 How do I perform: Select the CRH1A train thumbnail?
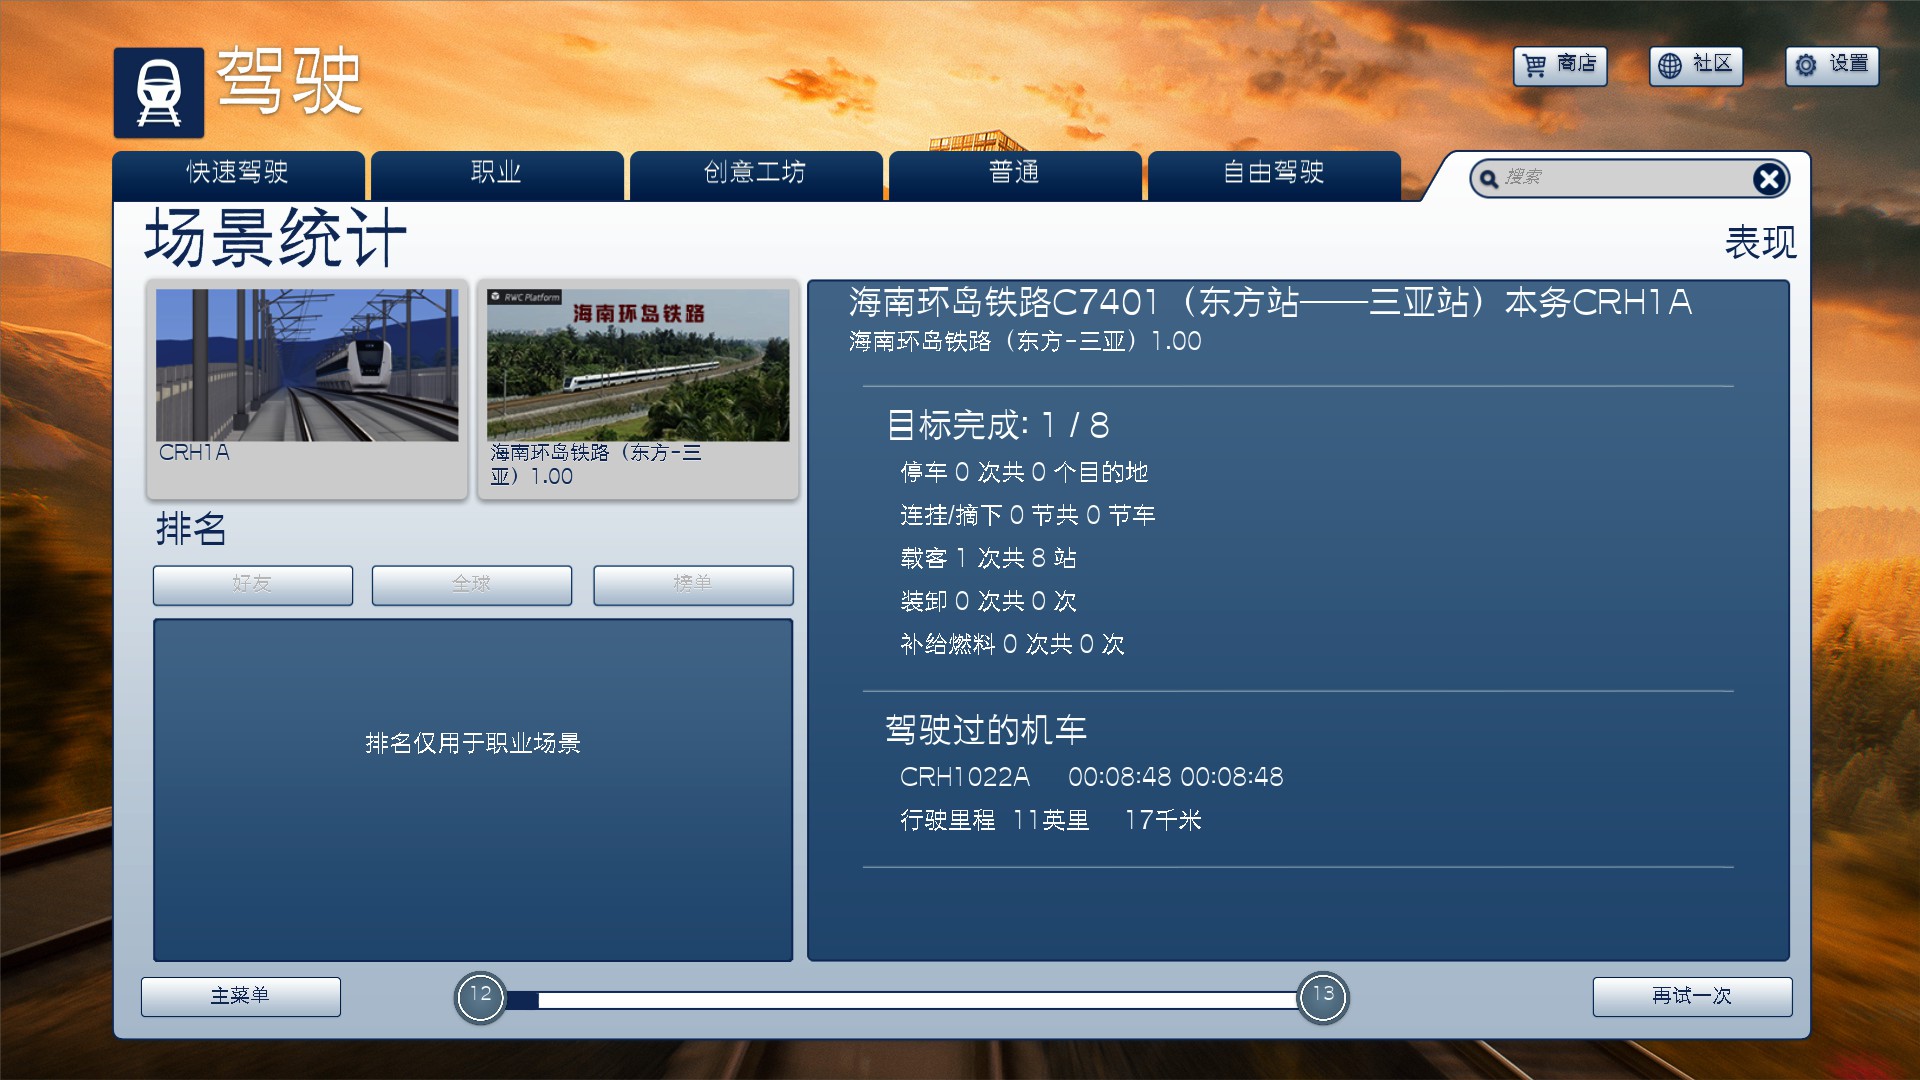pyautogui.click(x=307, y=389)
